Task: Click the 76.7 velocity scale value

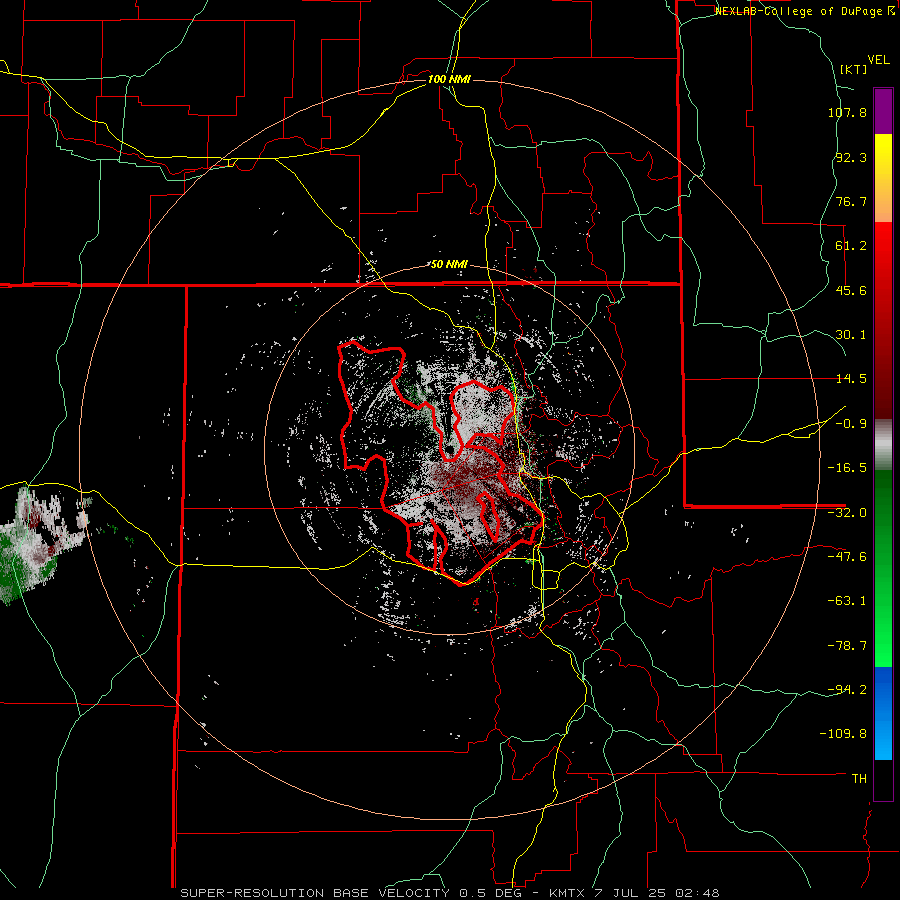Action: pos(851,201)
